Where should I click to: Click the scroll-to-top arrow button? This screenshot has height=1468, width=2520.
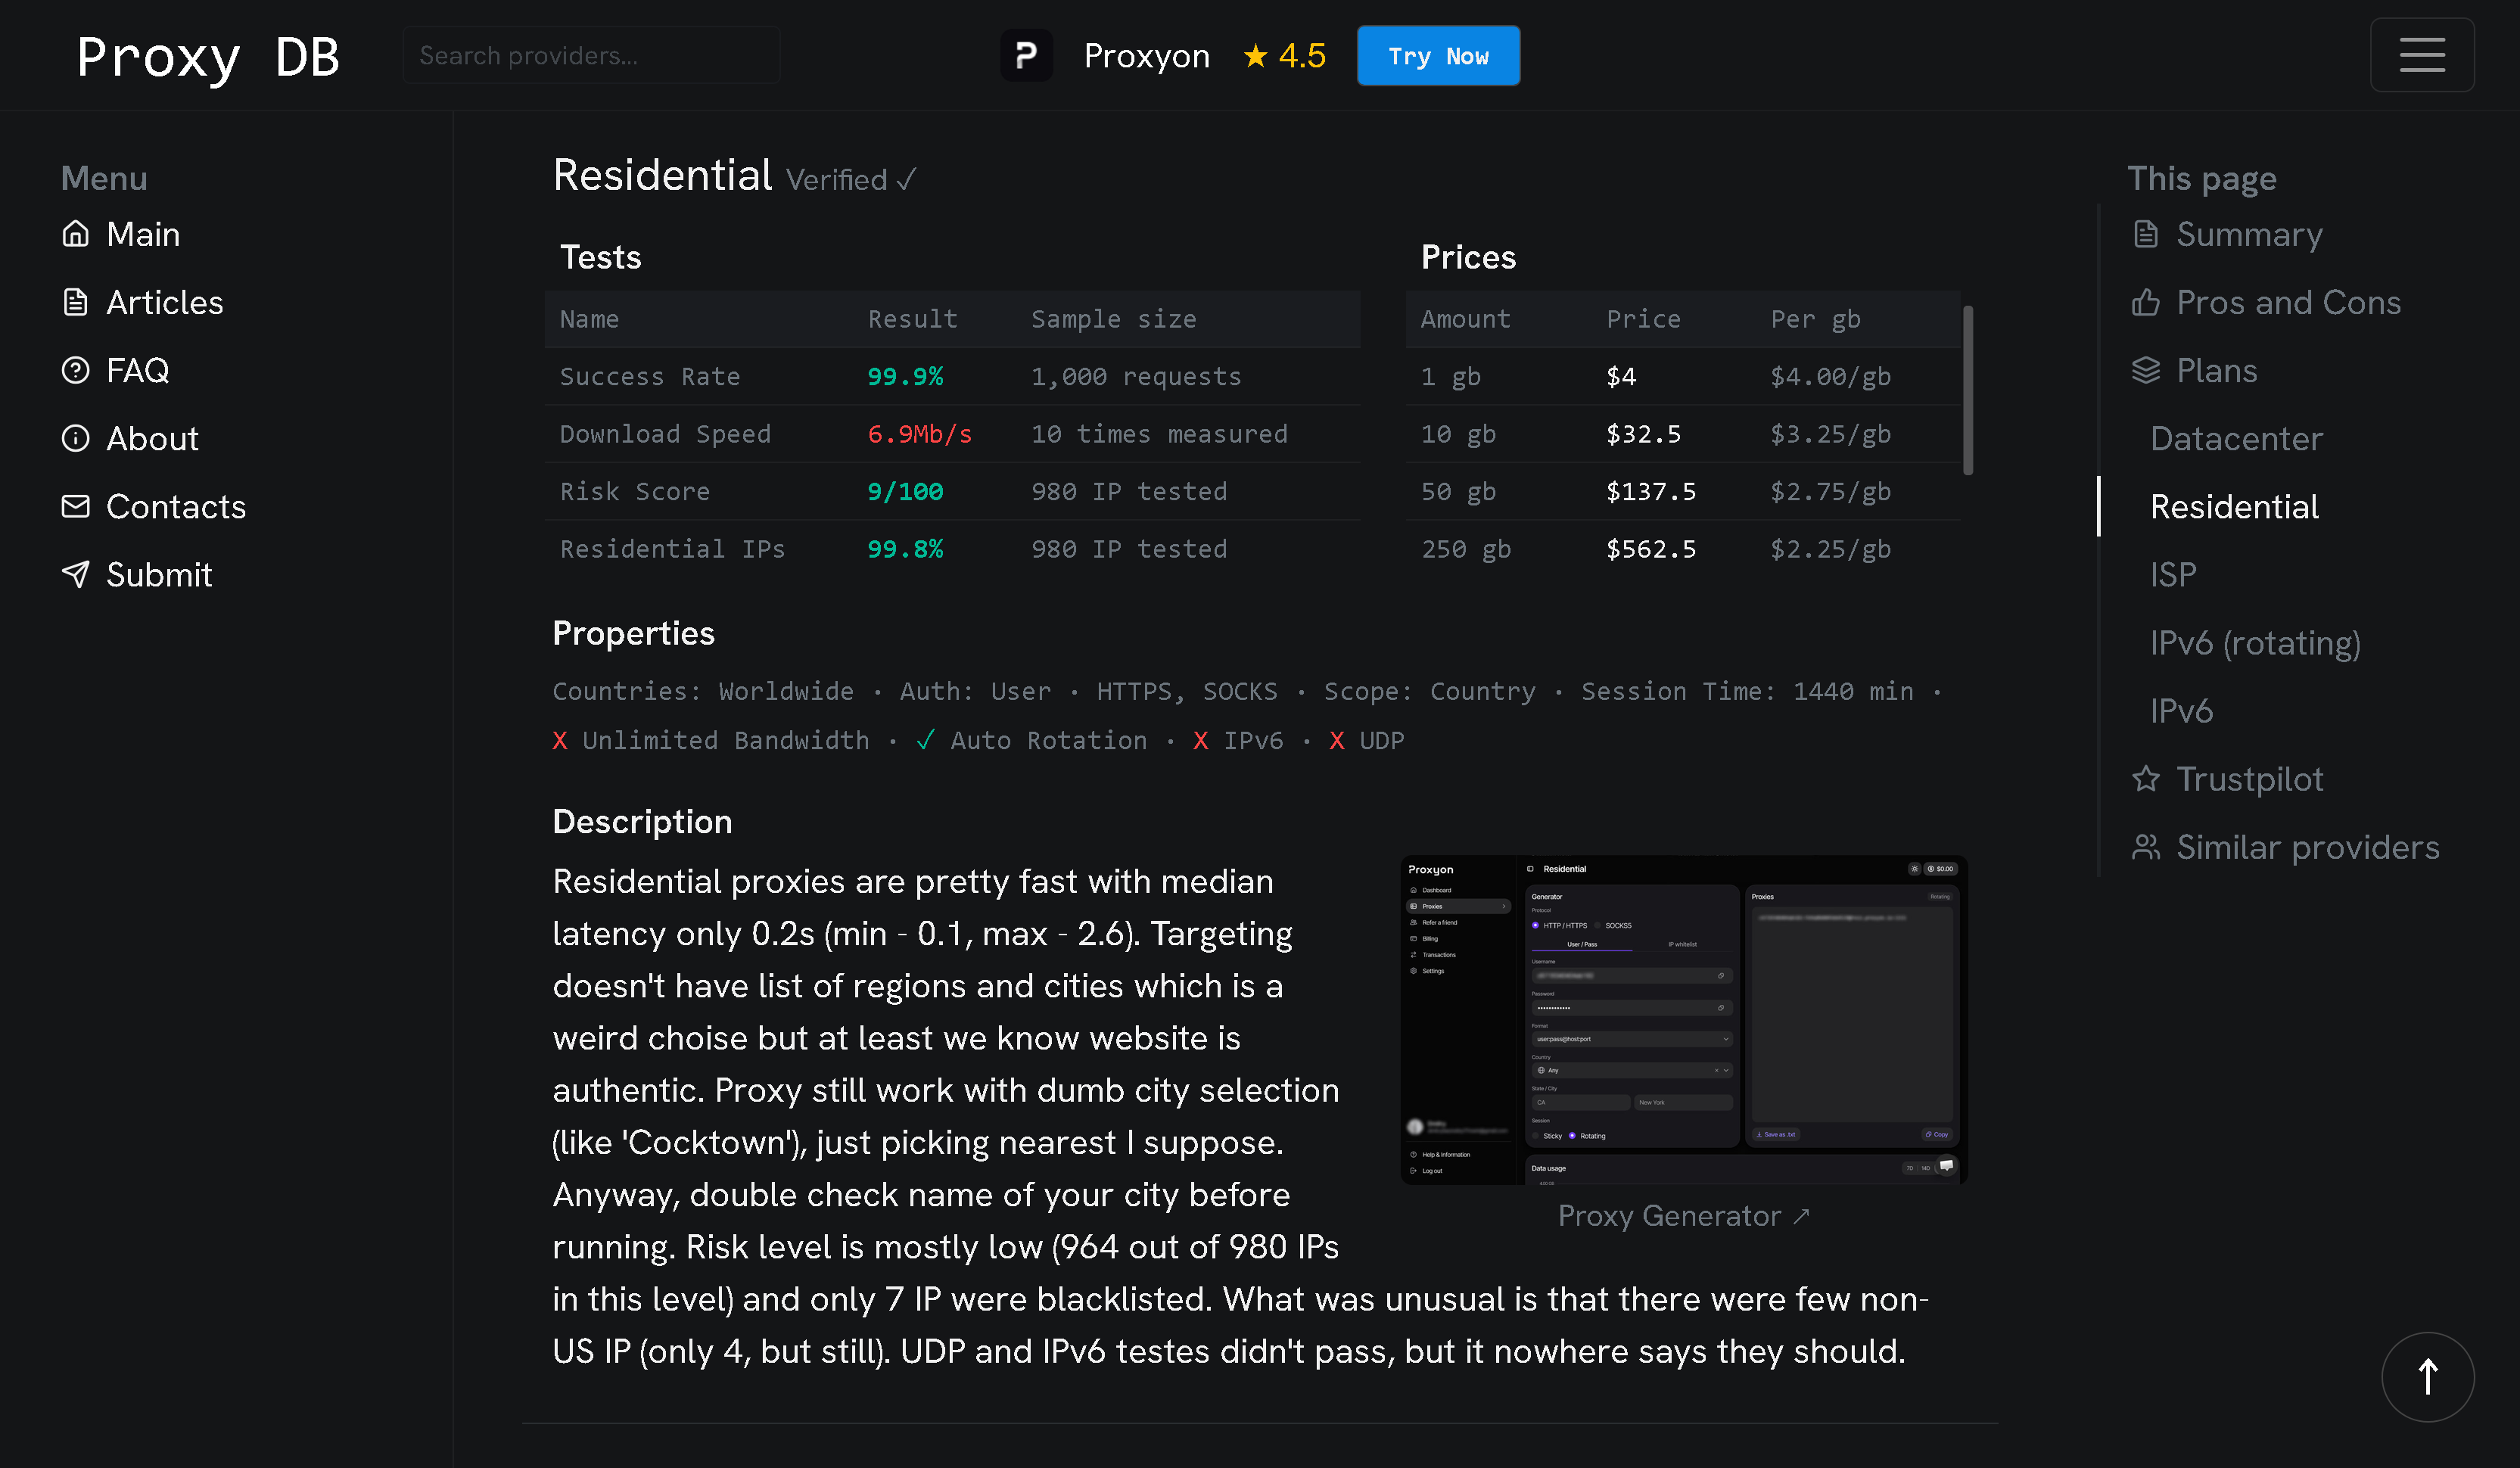coord(2428,1376)
